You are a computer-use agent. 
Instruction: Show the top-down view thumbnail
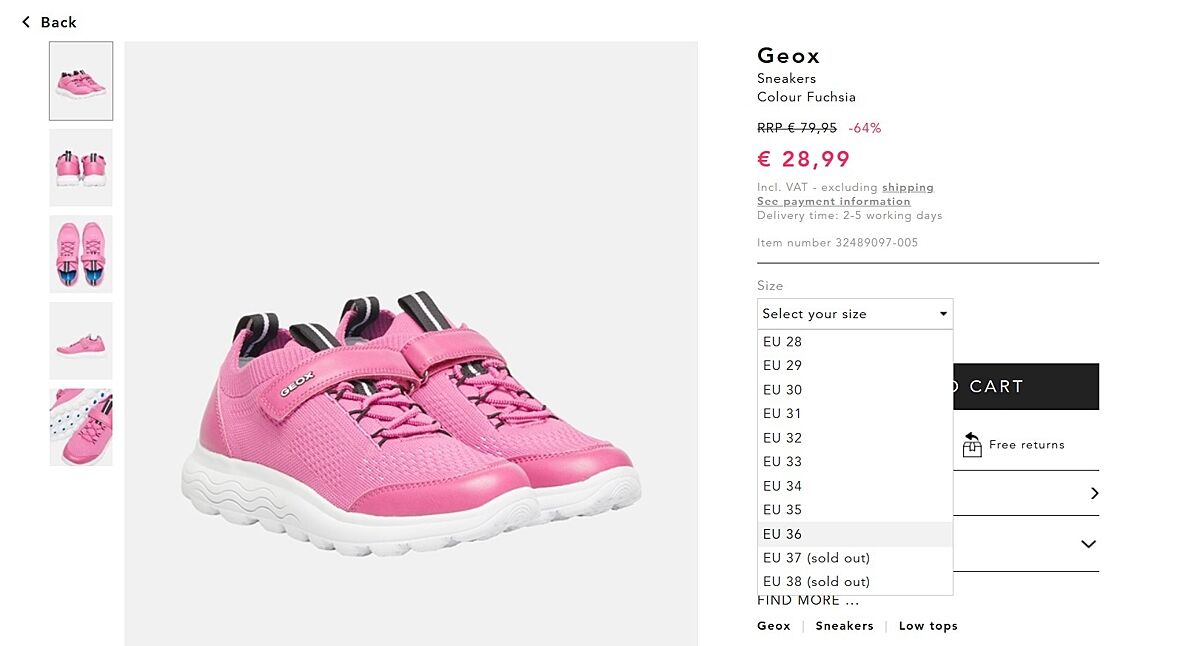(x=81, y=254)
